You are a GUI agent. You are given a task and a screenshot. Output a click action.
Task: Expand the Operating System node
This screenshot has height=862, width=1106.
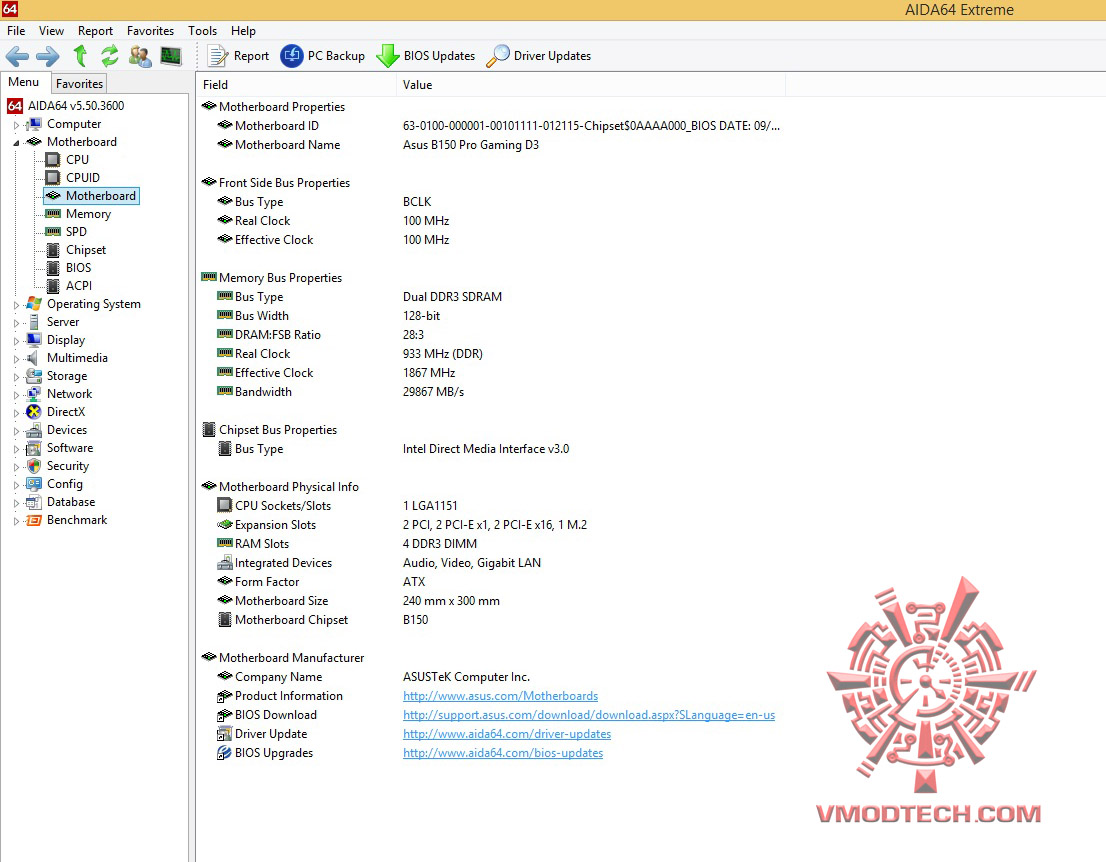pyautogui.click(x=16, y=305)
